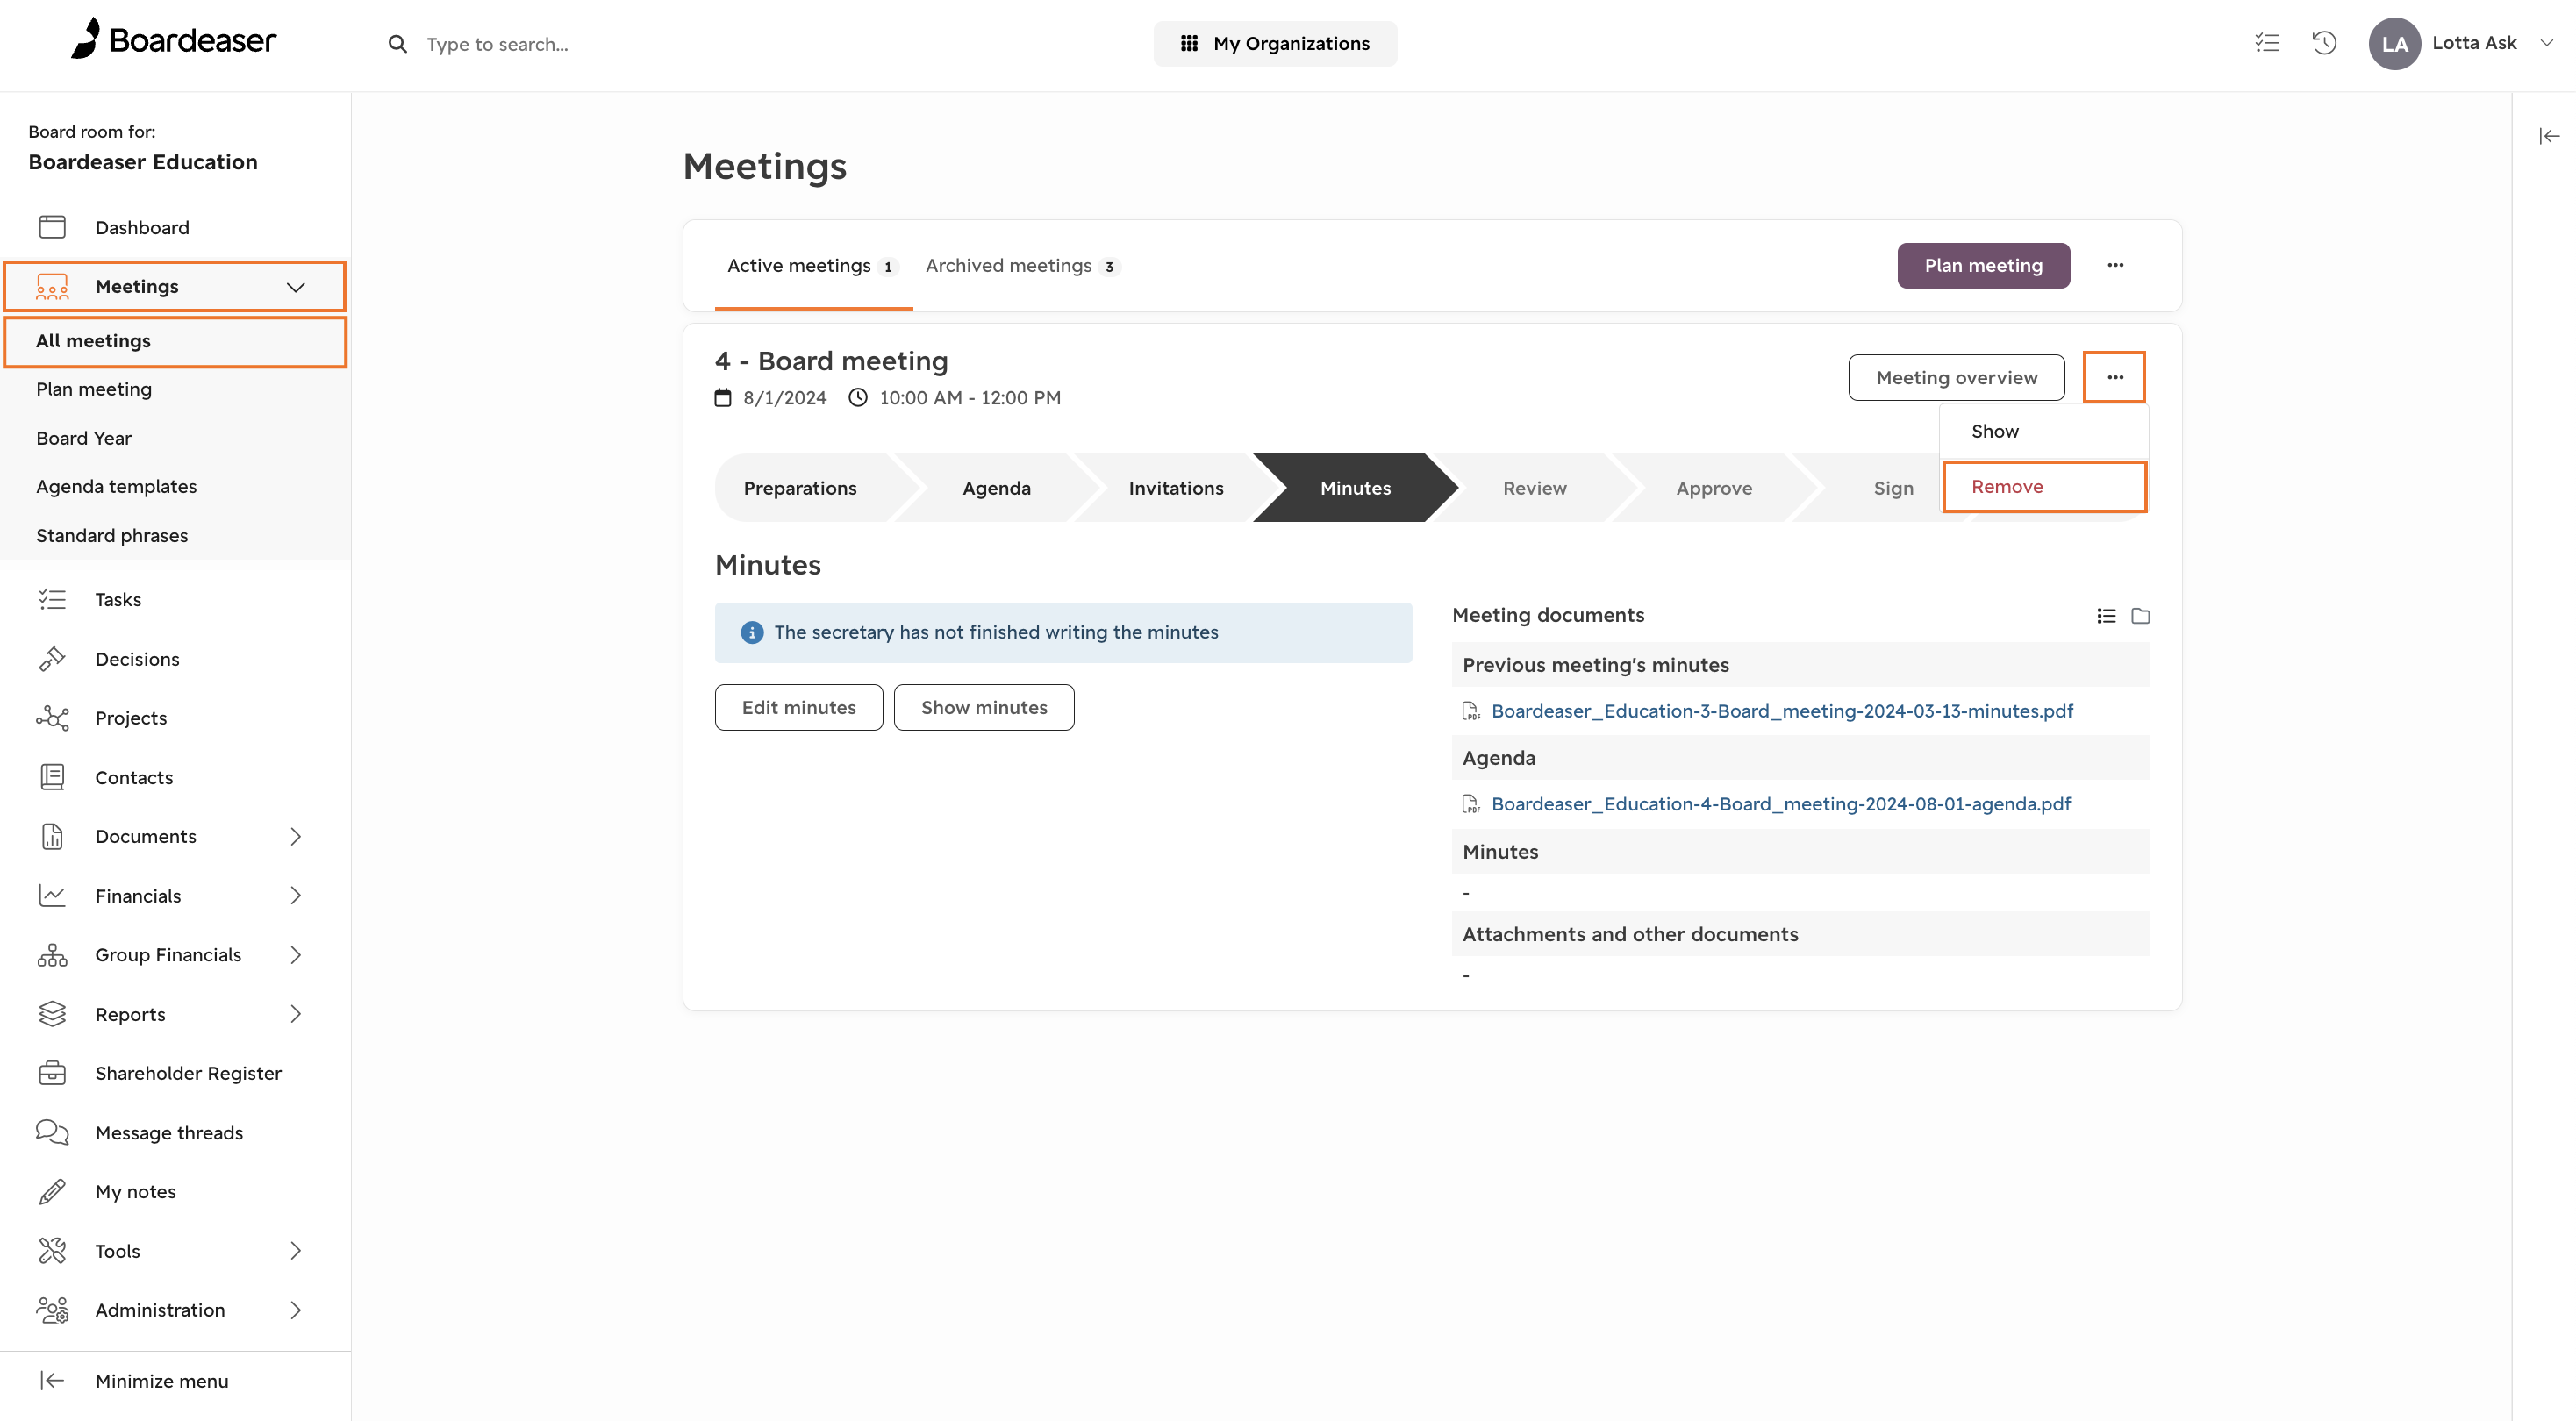
Task: Select Remove from the meeting menu
Action: (2043, 486)
